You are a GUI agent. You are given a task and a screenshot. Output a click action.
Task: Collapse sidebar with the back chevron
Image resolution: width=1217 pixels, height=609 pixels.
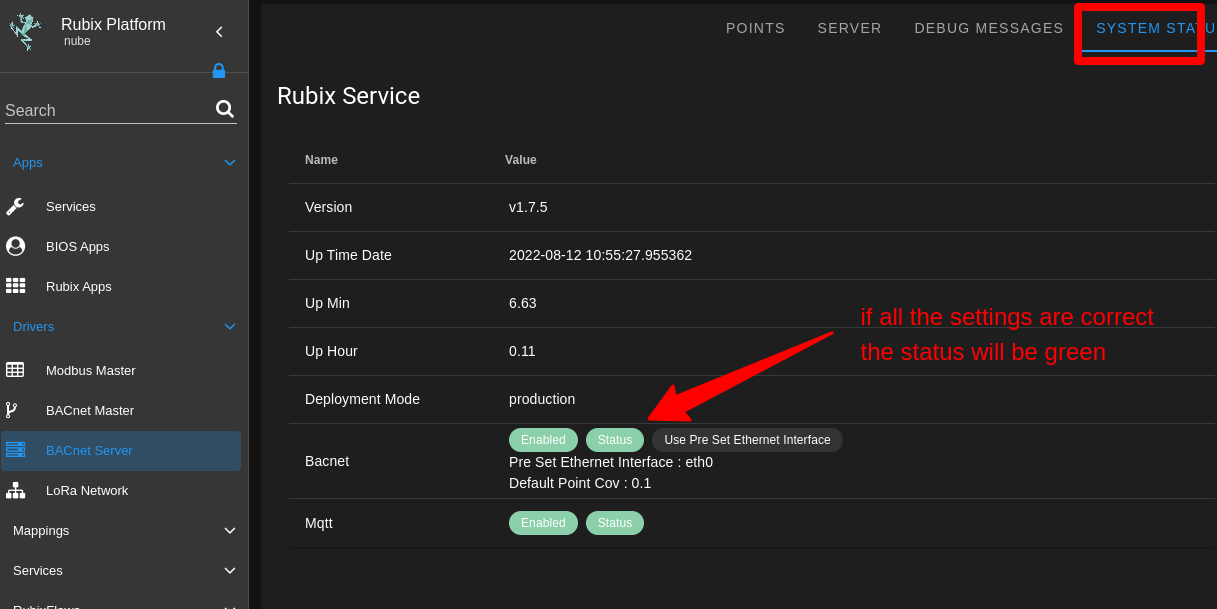(x=219, y=32)
